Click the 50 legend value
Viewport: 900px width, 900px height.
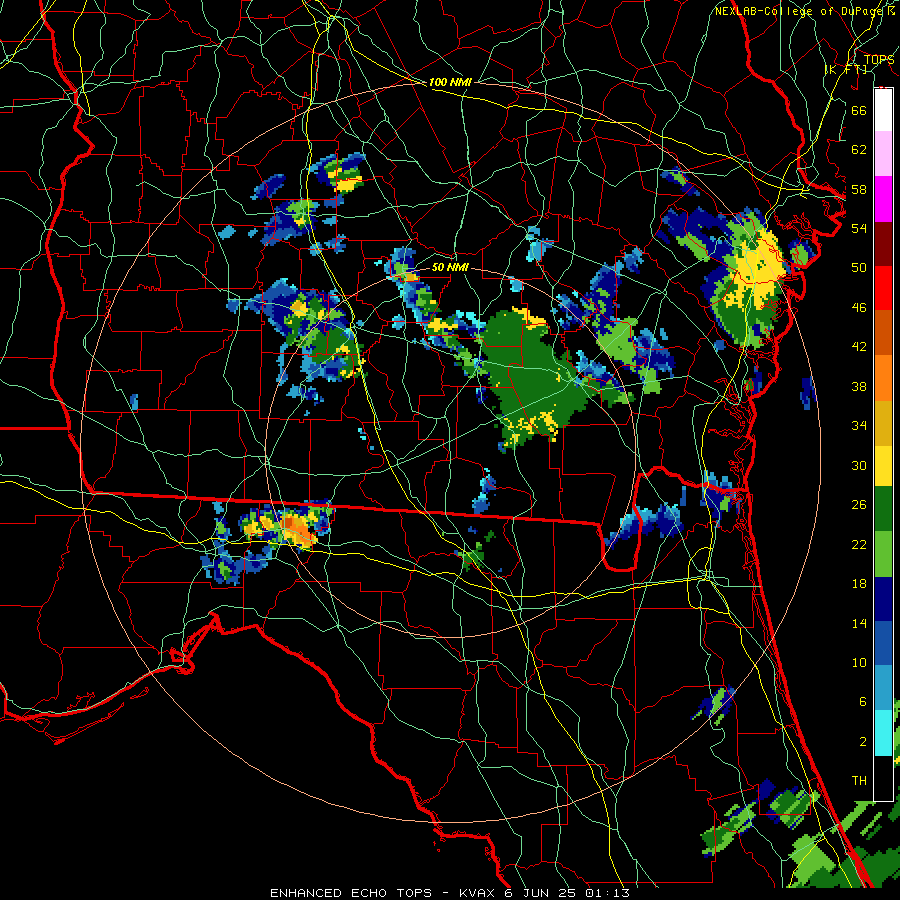coord(859,267)
